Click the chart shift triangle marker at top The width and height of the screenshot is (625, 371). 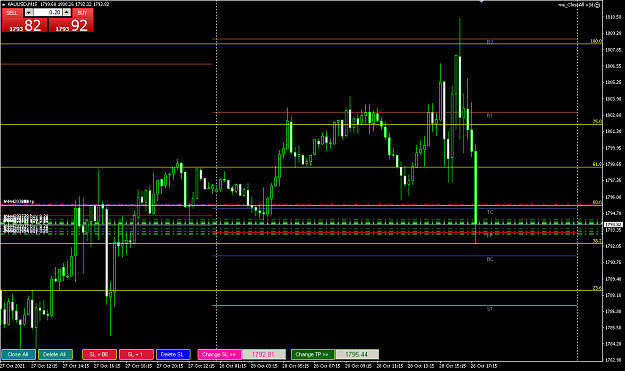point(482,2)
